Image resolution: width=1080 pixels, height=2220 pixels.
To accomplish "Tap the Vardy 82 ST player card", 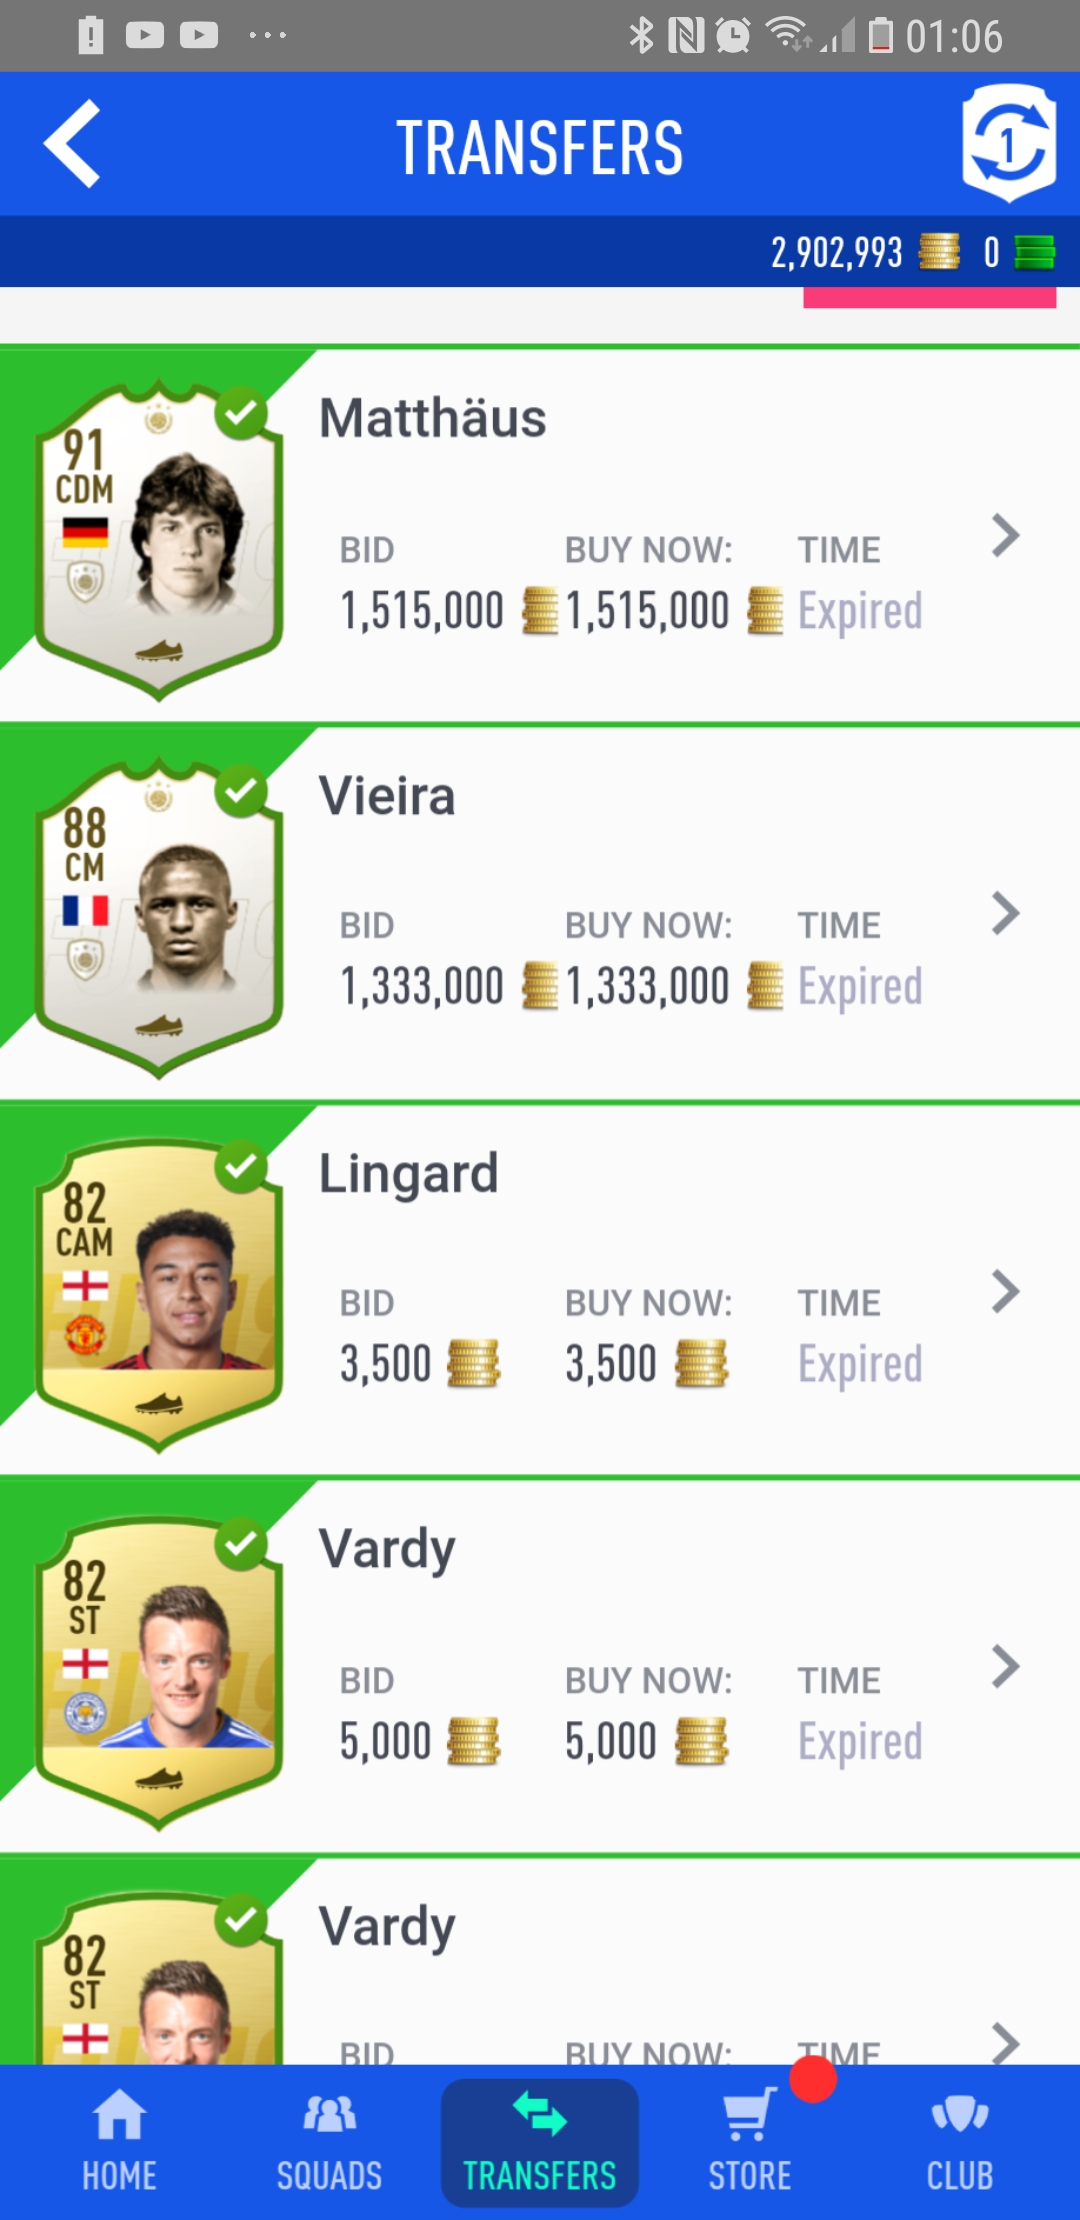I will coord(158,1672).
